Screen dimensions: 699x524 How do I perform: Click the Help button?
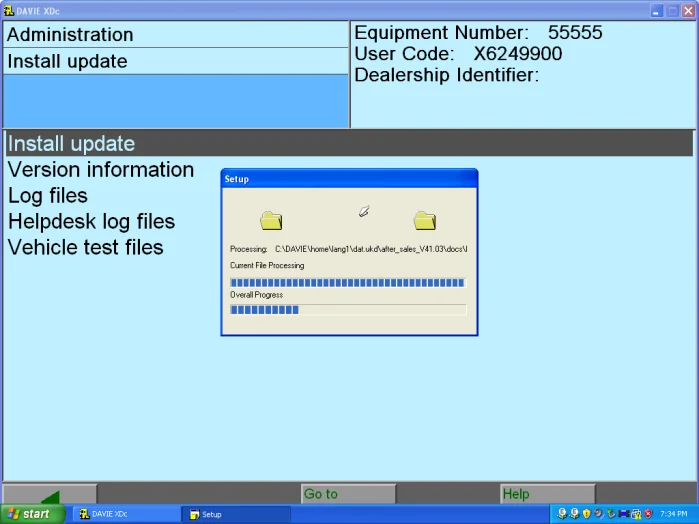pyautogui.click(x=548, y=494)
